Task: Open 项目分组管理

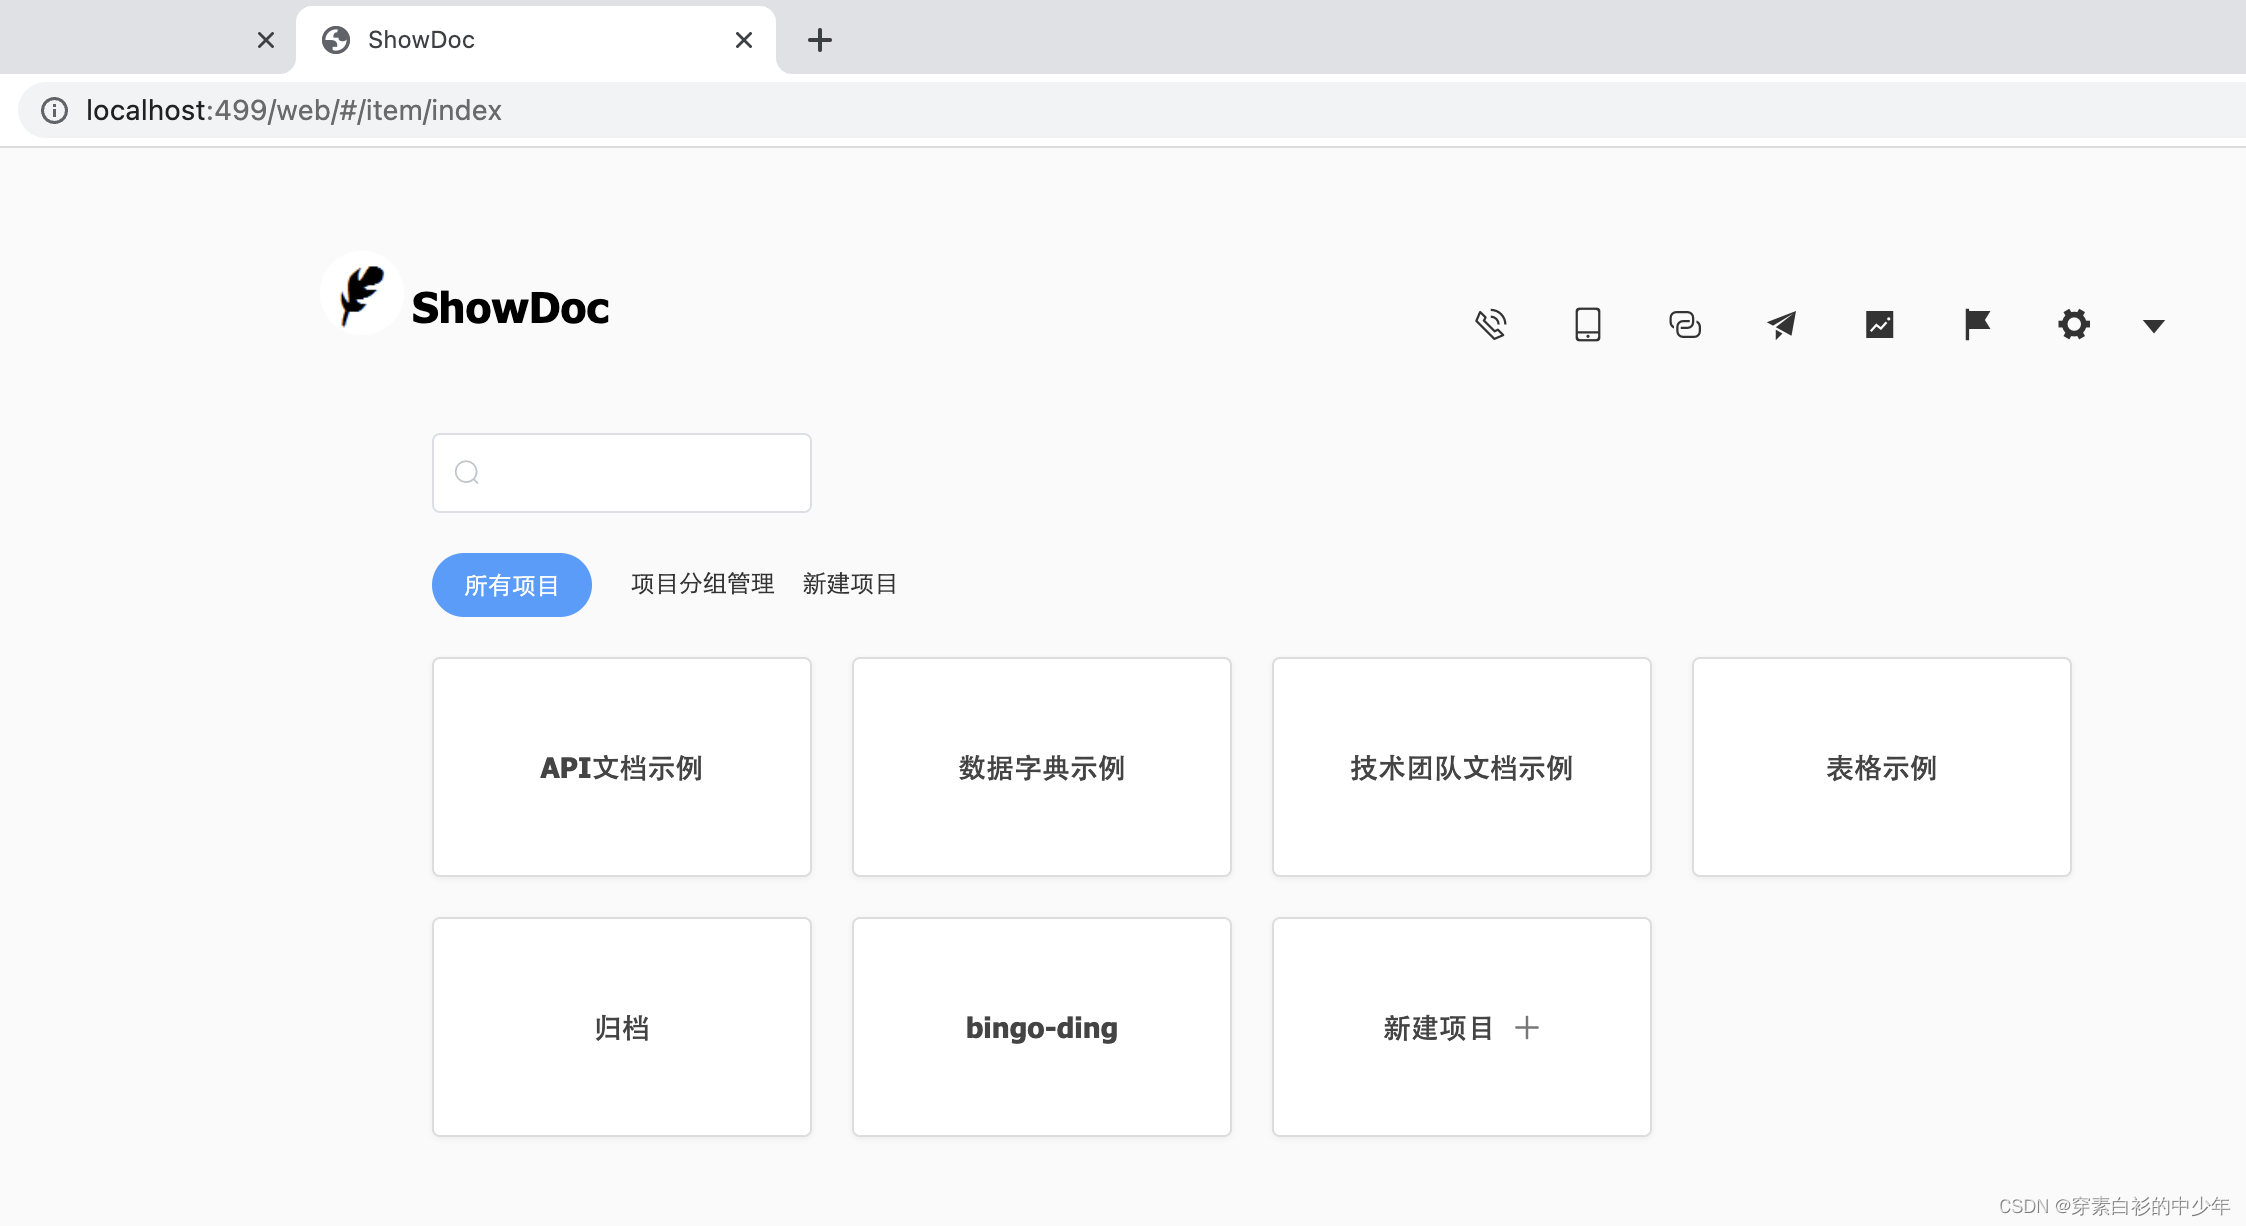Action: click(x=702, y=584)
